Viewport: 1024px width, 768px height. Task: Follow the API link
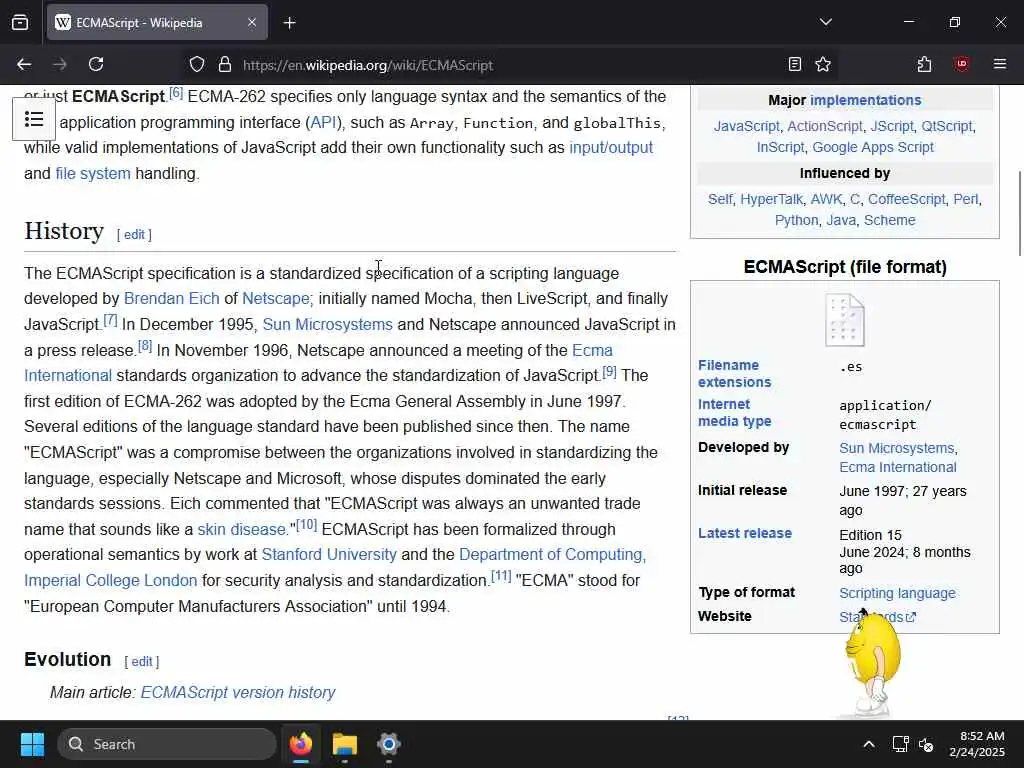pos(323,122)
